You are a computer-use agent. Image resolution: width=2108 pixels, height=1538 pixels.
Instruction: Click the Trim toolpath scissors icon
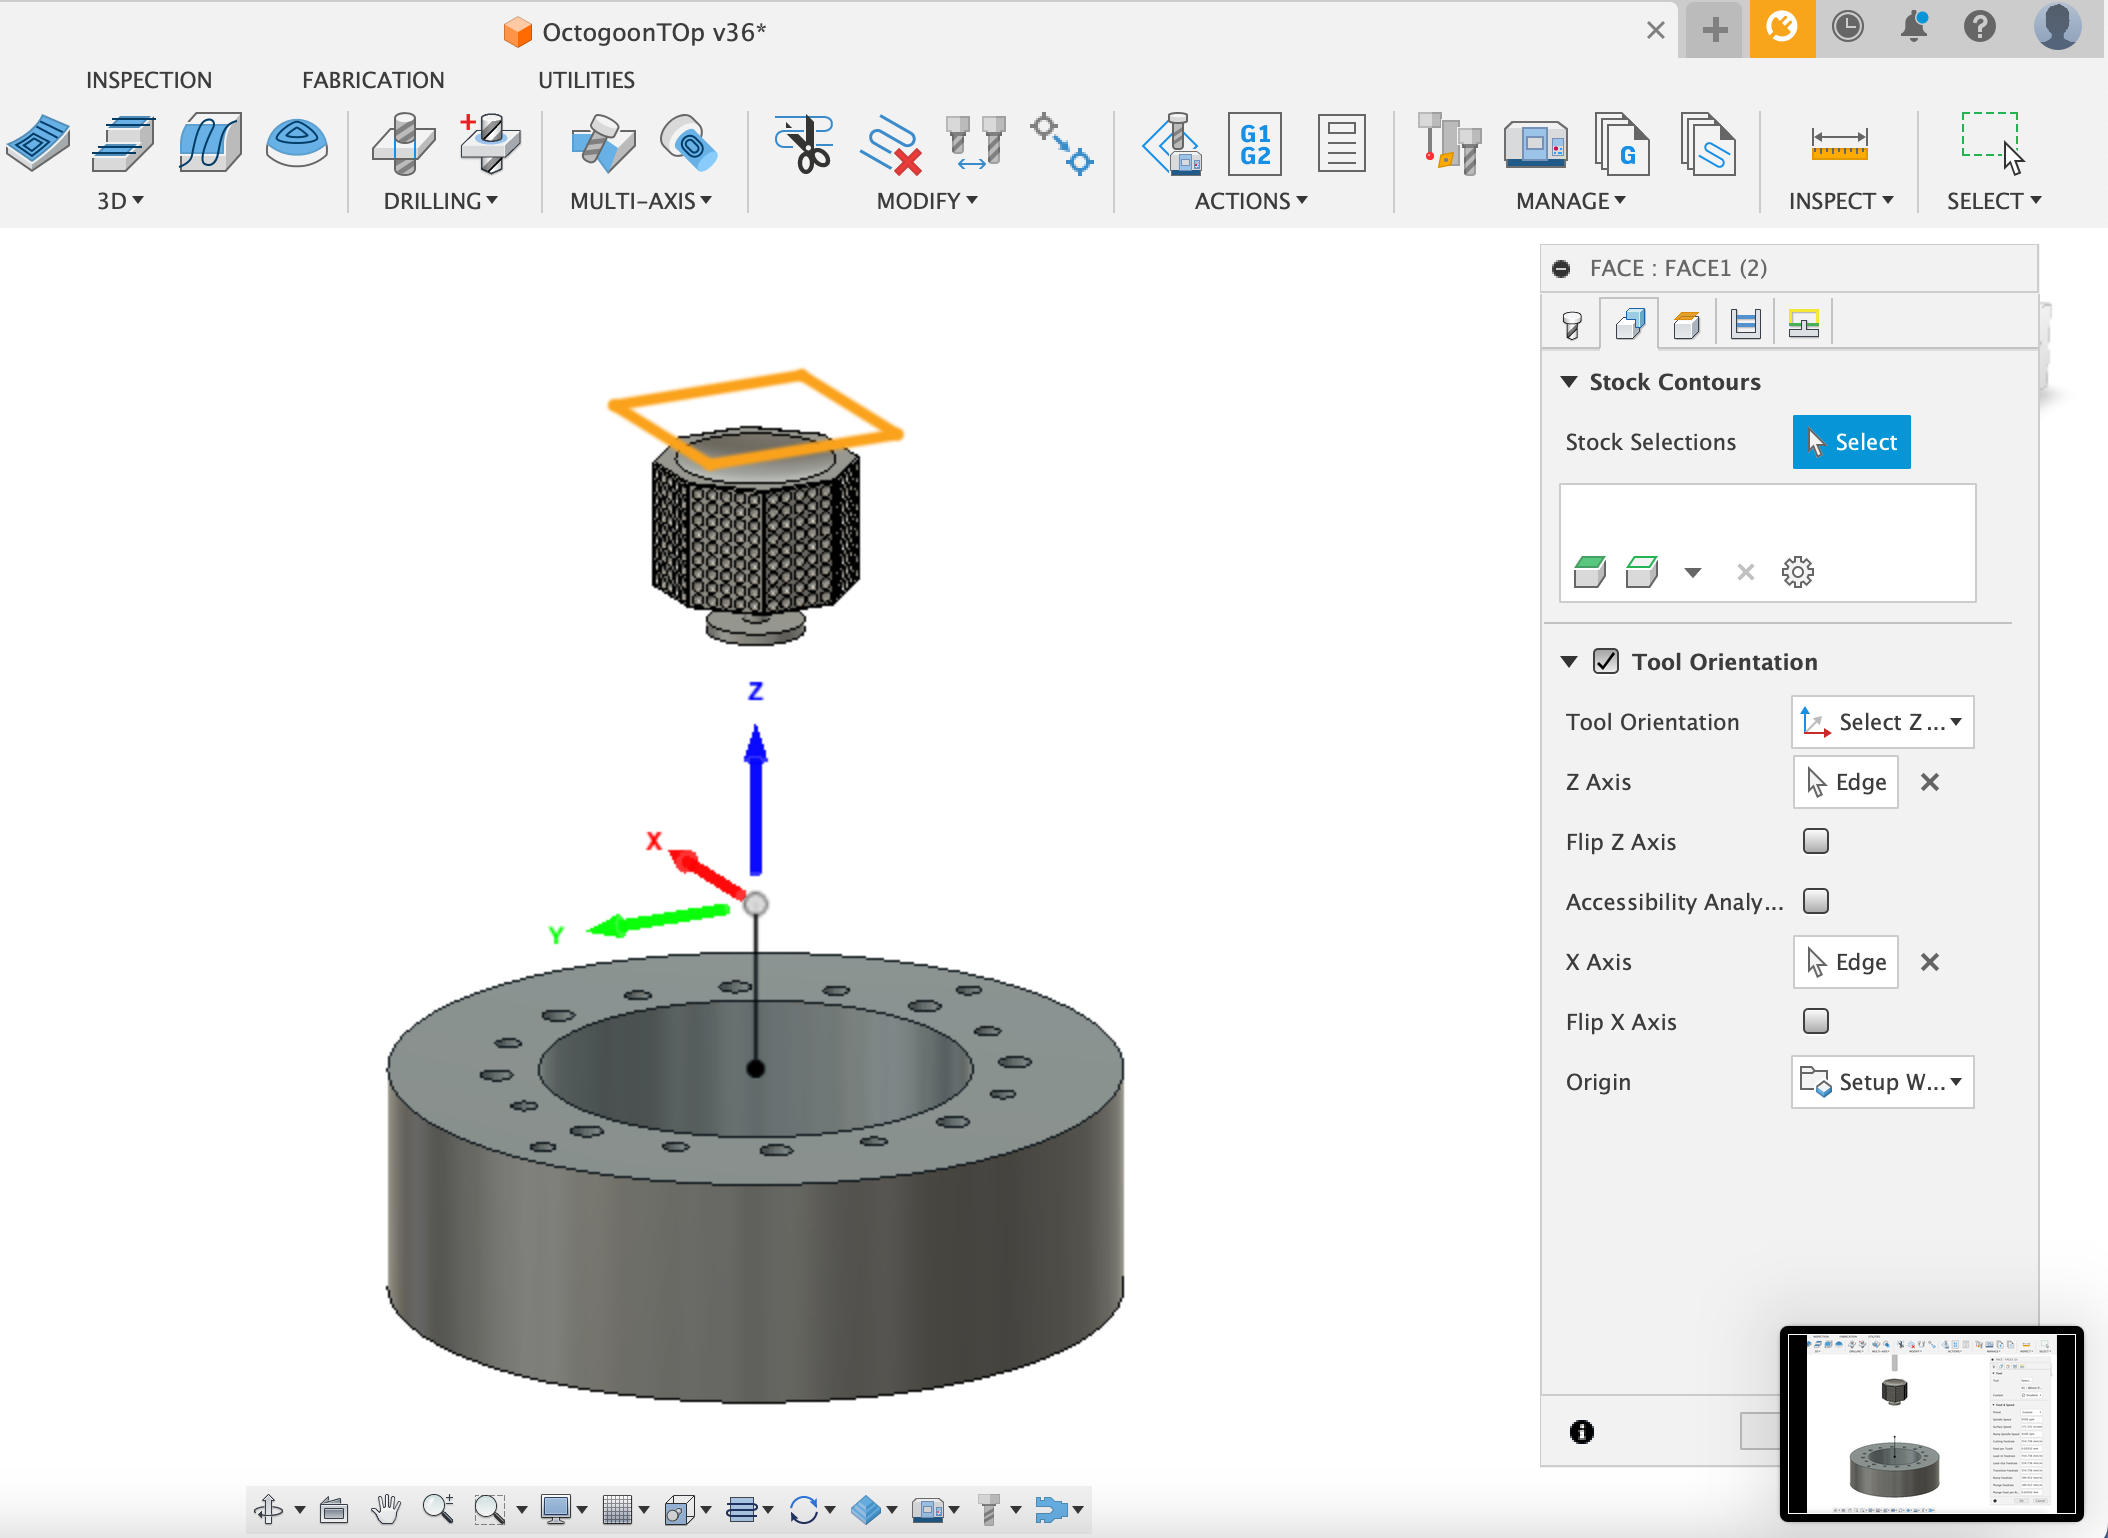804,143
